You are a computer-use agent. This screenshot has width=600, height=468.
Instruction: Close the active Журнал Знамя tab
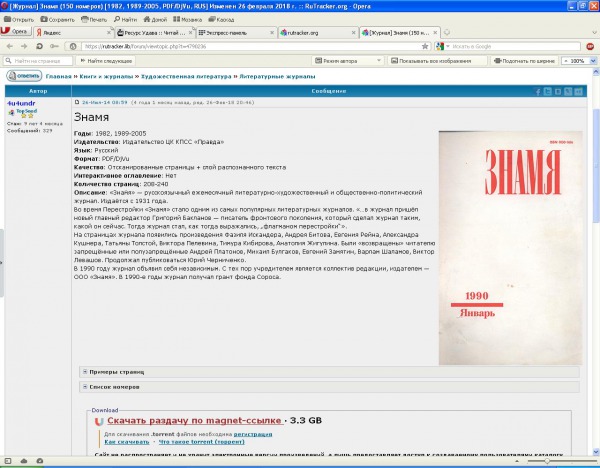point(435,33)
